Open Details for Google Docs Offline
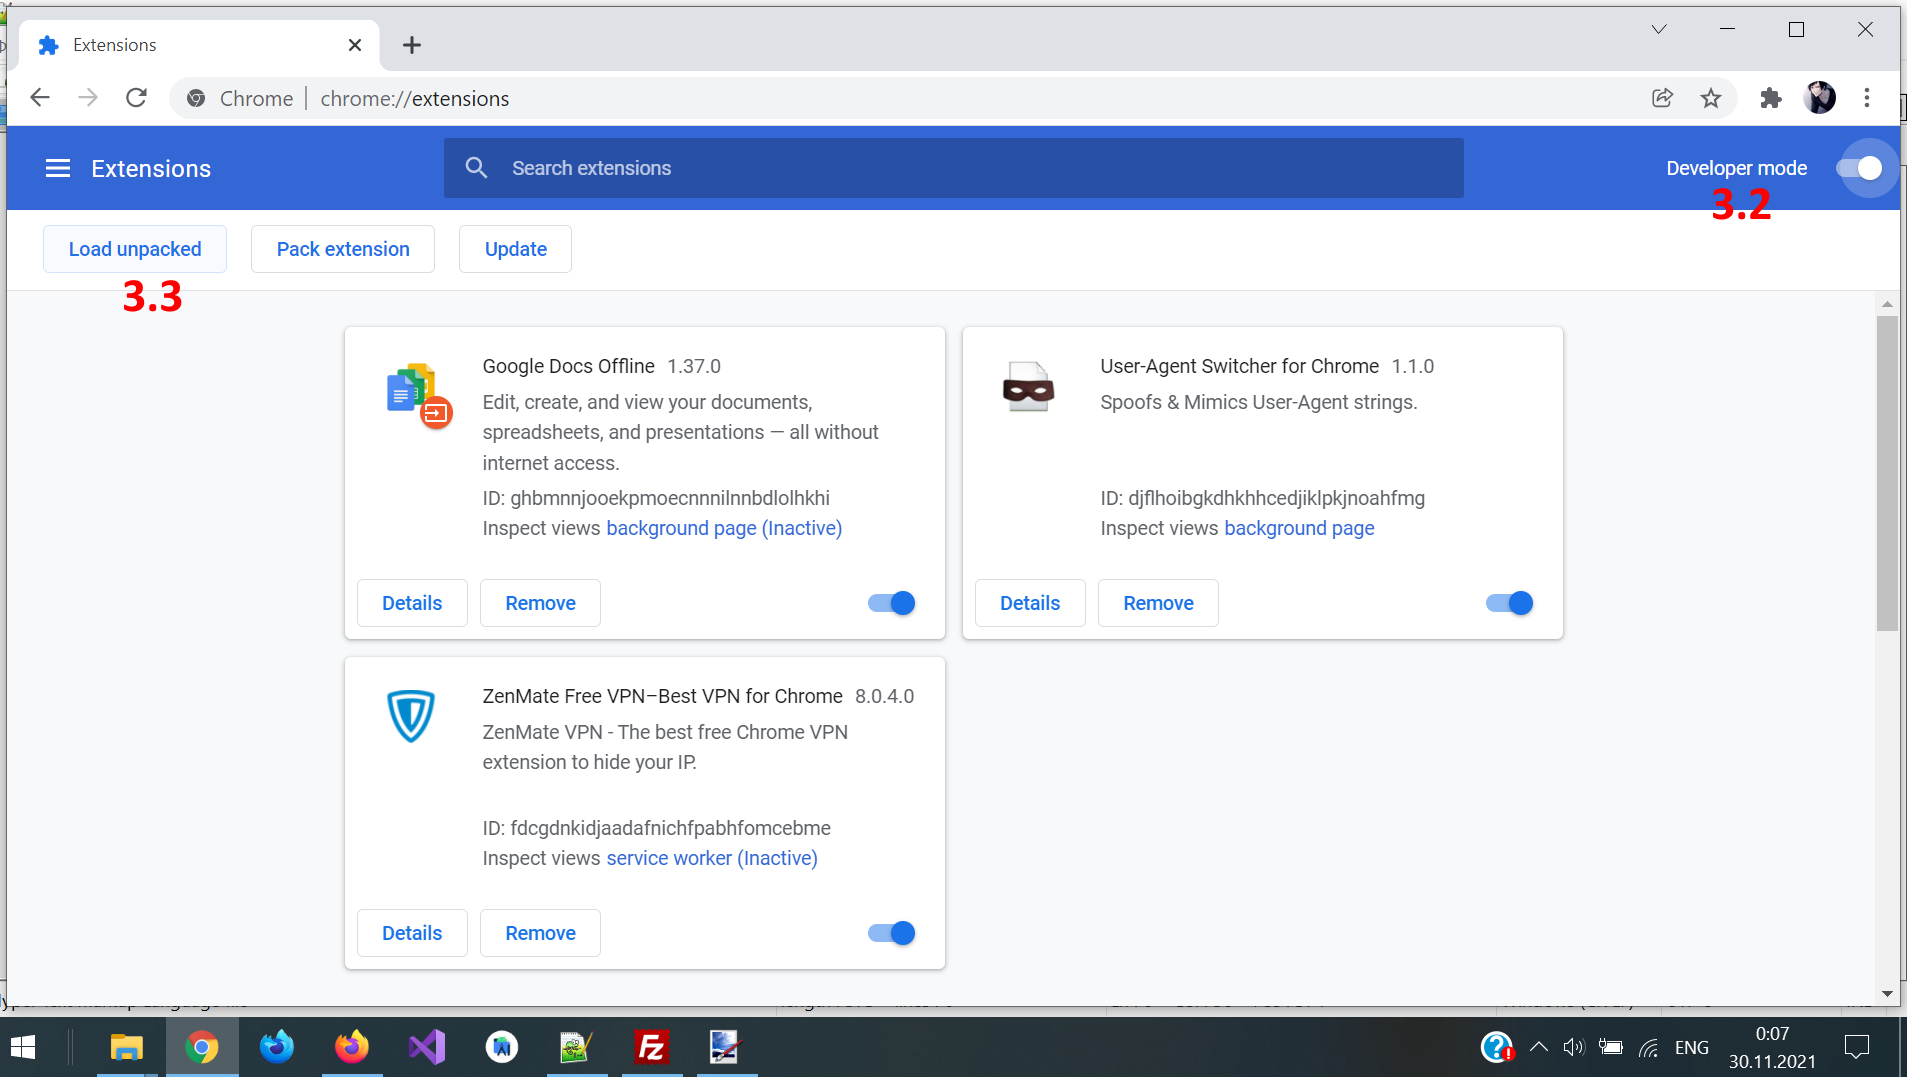Viewport: 1920px width, 1080px height. 412,603
